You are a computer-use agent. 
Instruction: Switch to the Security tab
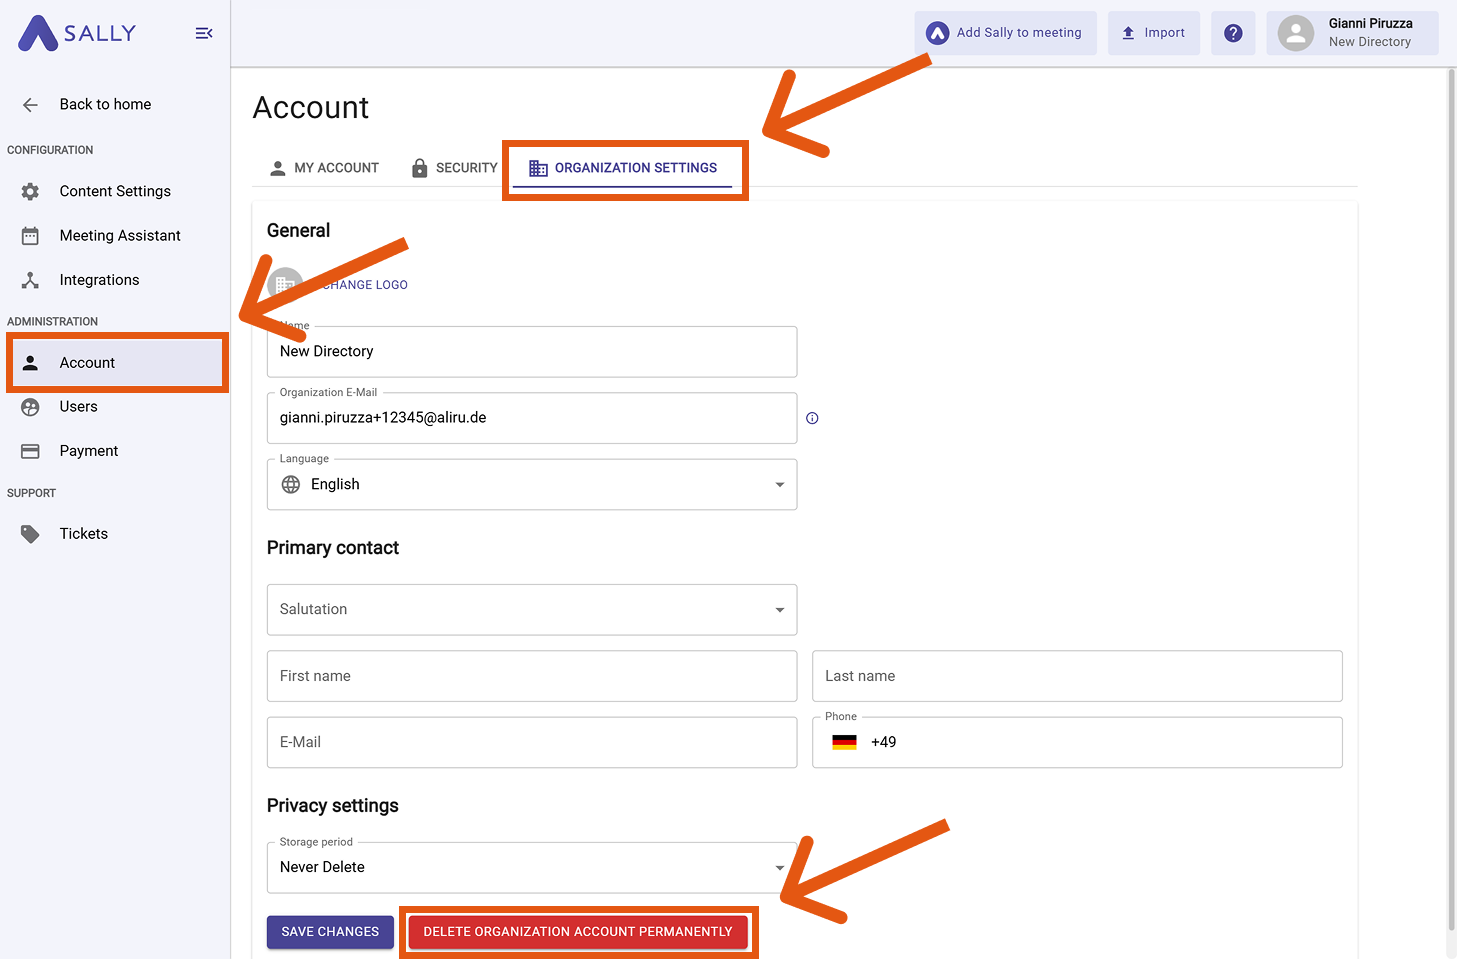454,168
